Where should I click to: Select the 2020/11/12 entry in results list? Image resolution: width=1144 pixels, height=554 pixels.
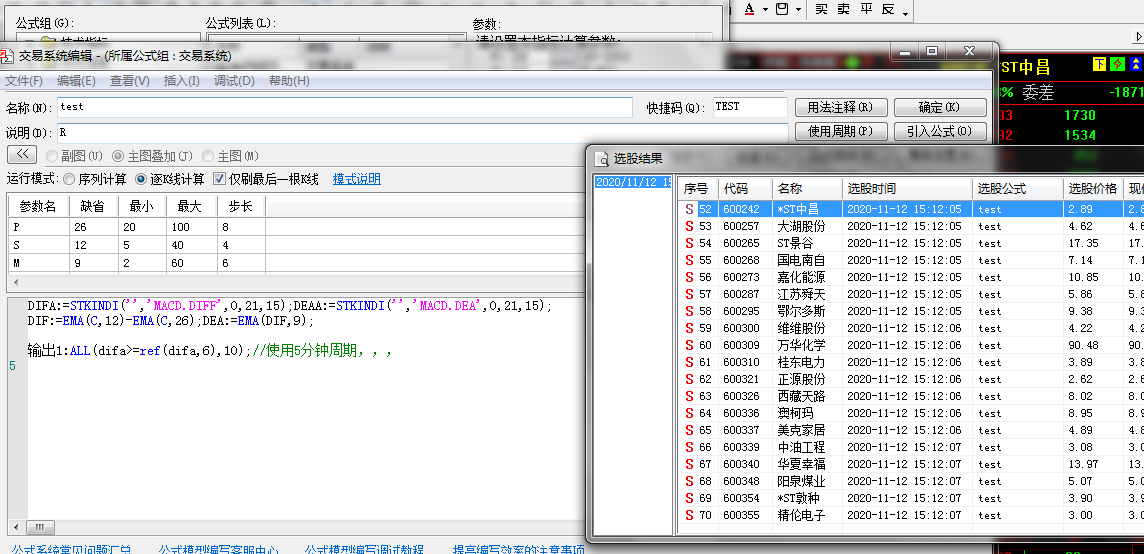point(633,182)
